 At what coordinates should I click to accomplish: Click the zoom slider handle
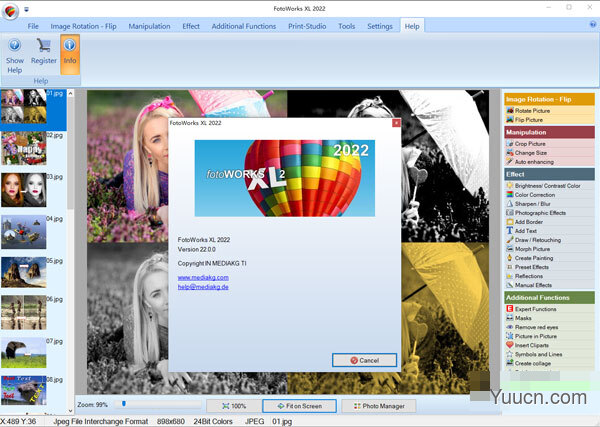click(124, 404)
